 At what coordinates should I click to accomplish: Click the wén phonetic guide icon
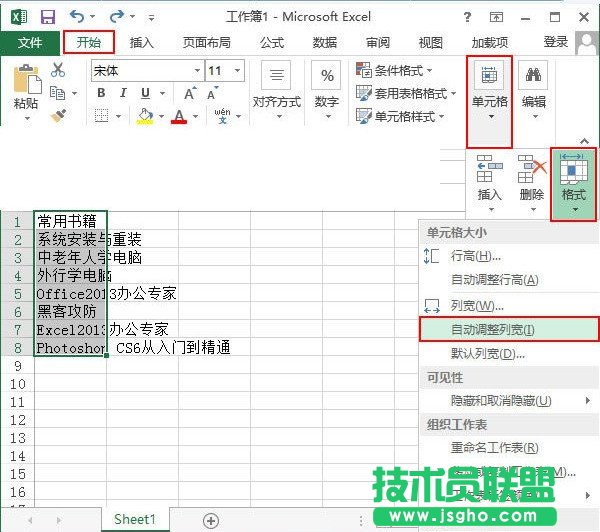(x=222, y=116)
